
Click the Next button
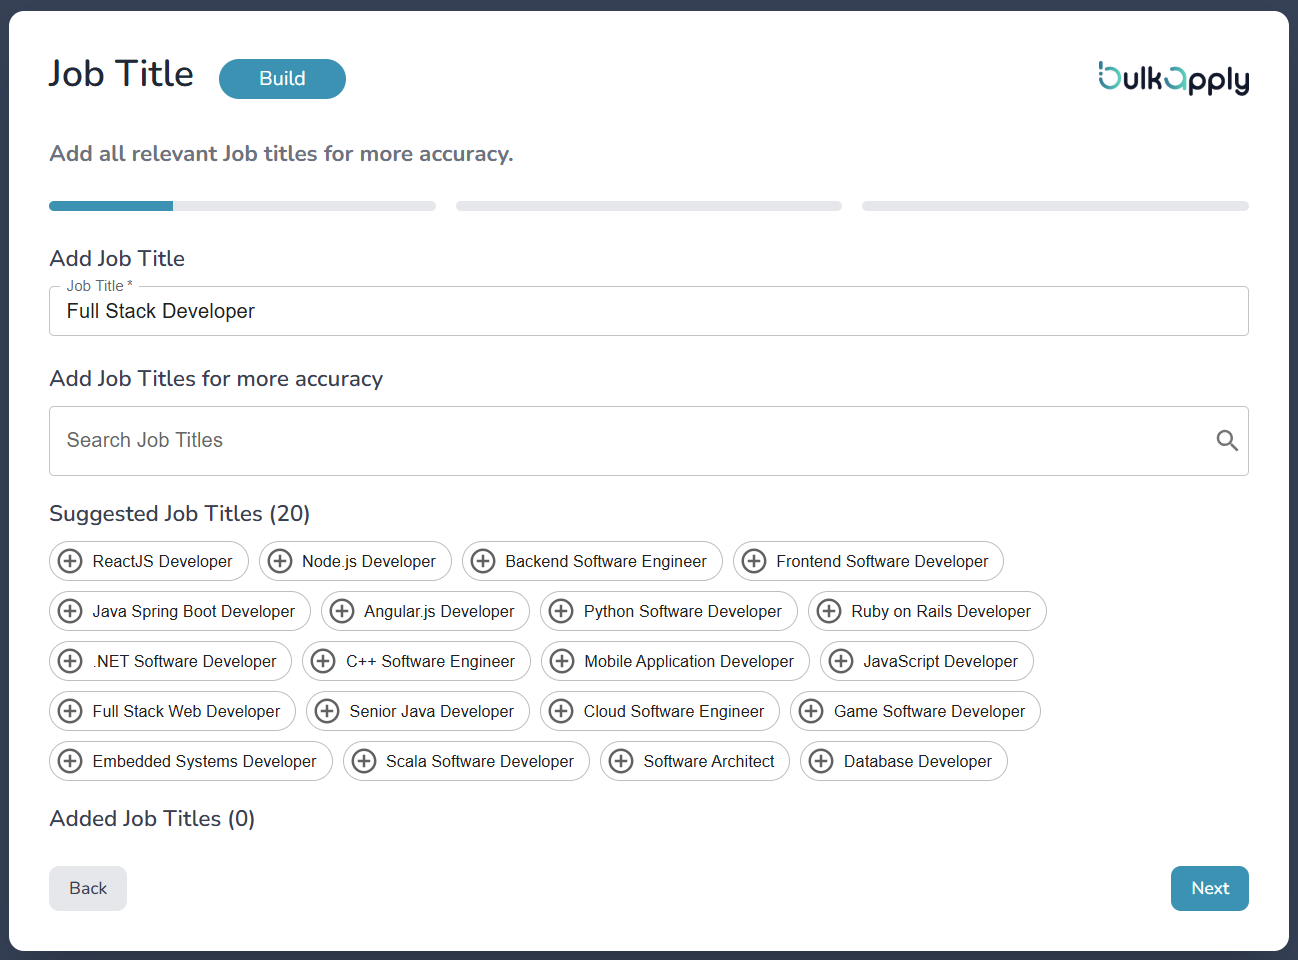(1209, 888)
